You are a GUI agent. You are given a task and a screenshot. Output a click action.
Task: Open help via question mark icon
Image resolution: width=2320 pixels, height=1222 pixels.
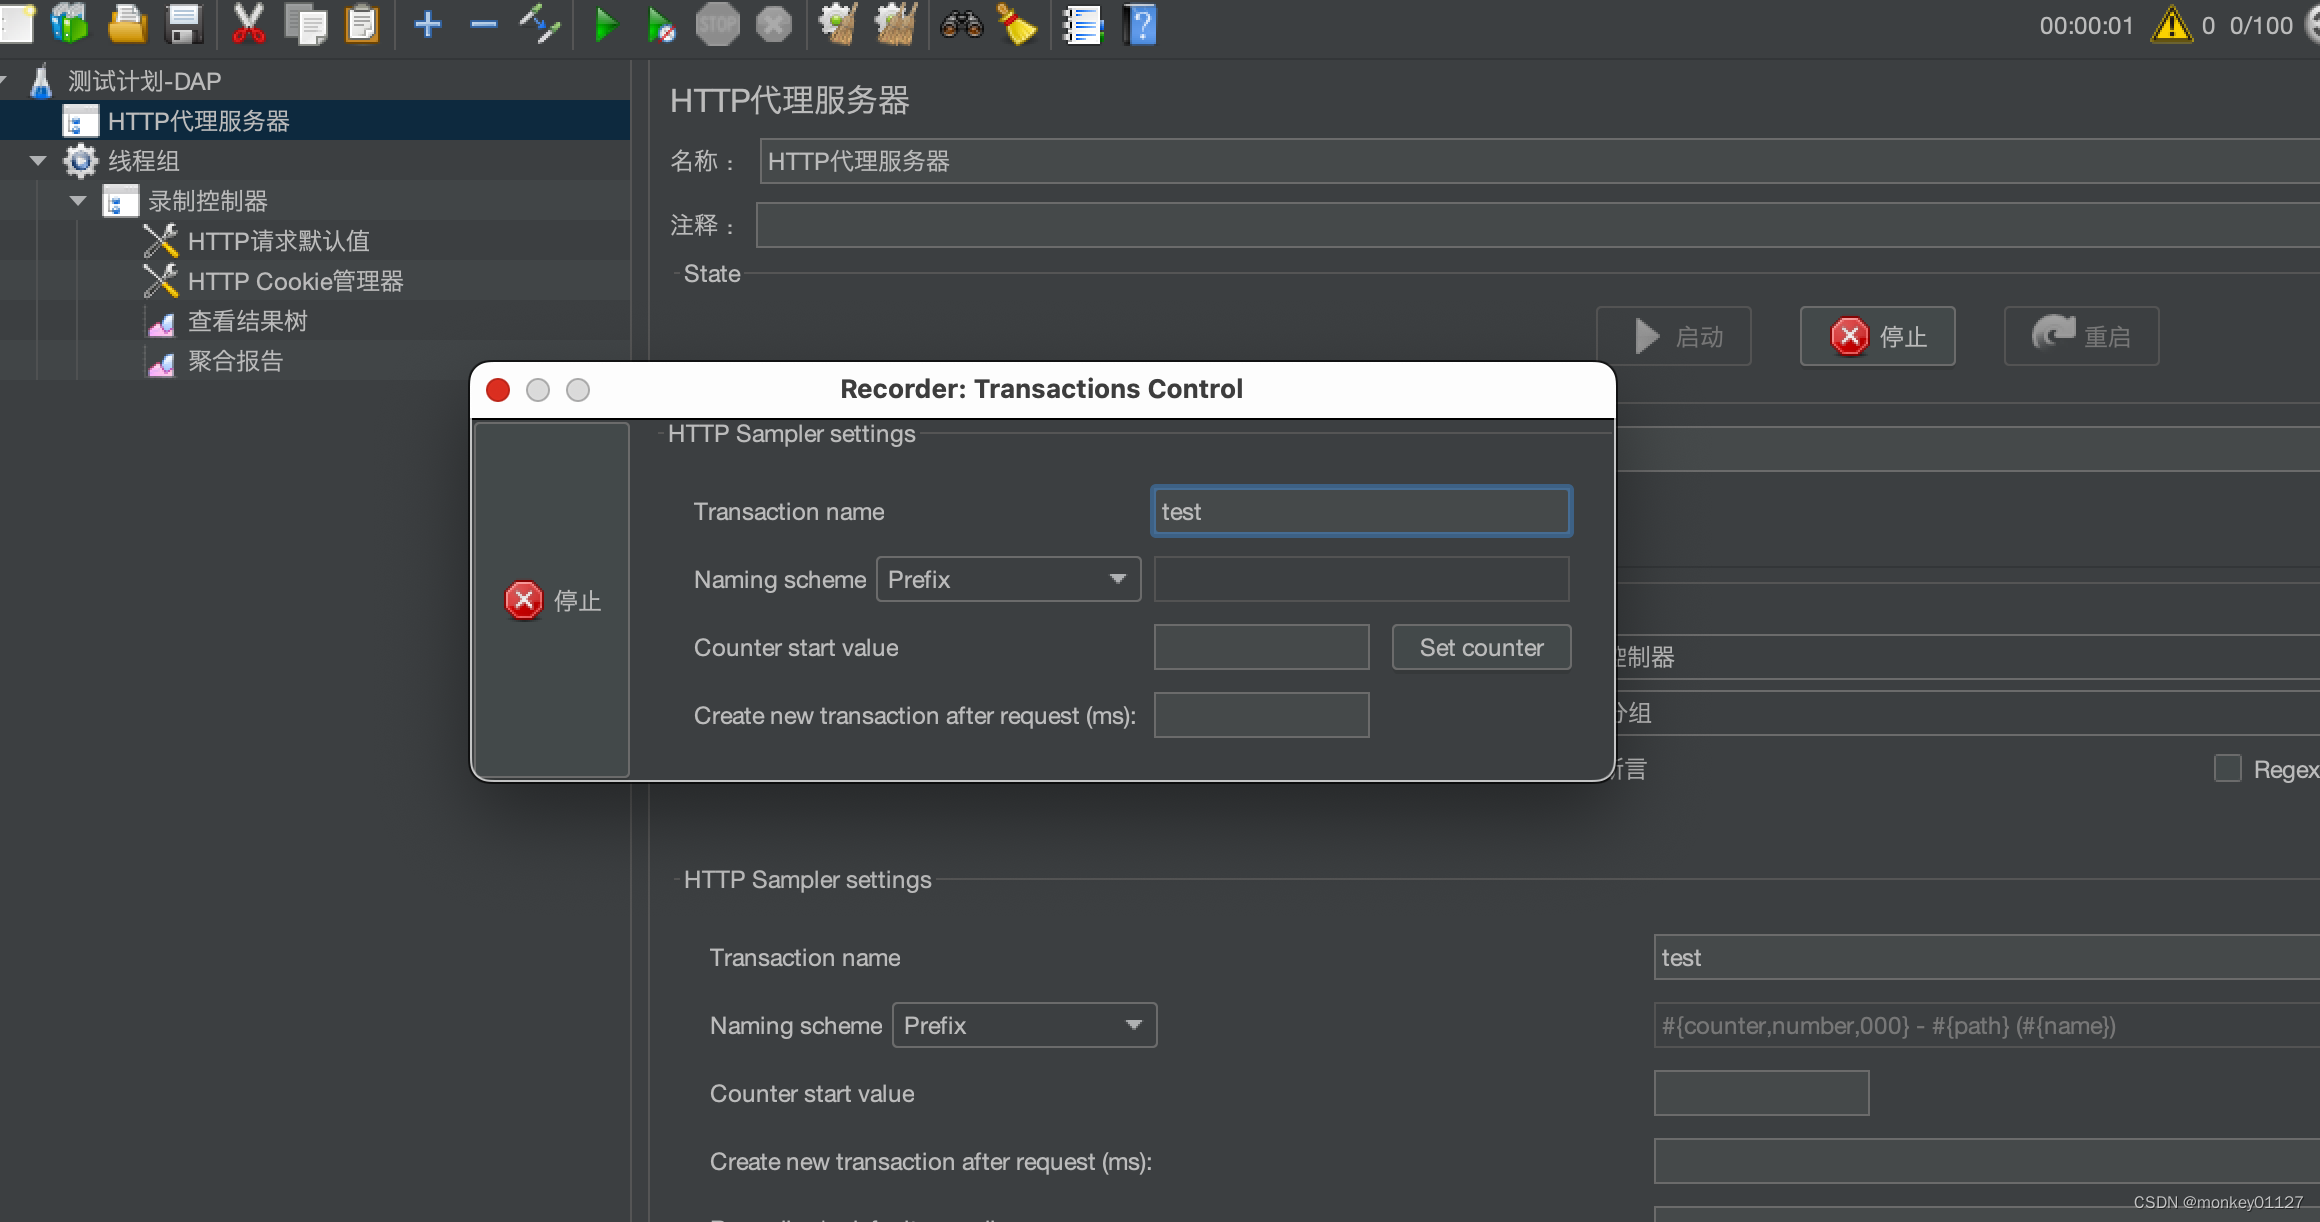pyautogui.click(x=1140, y=24)
